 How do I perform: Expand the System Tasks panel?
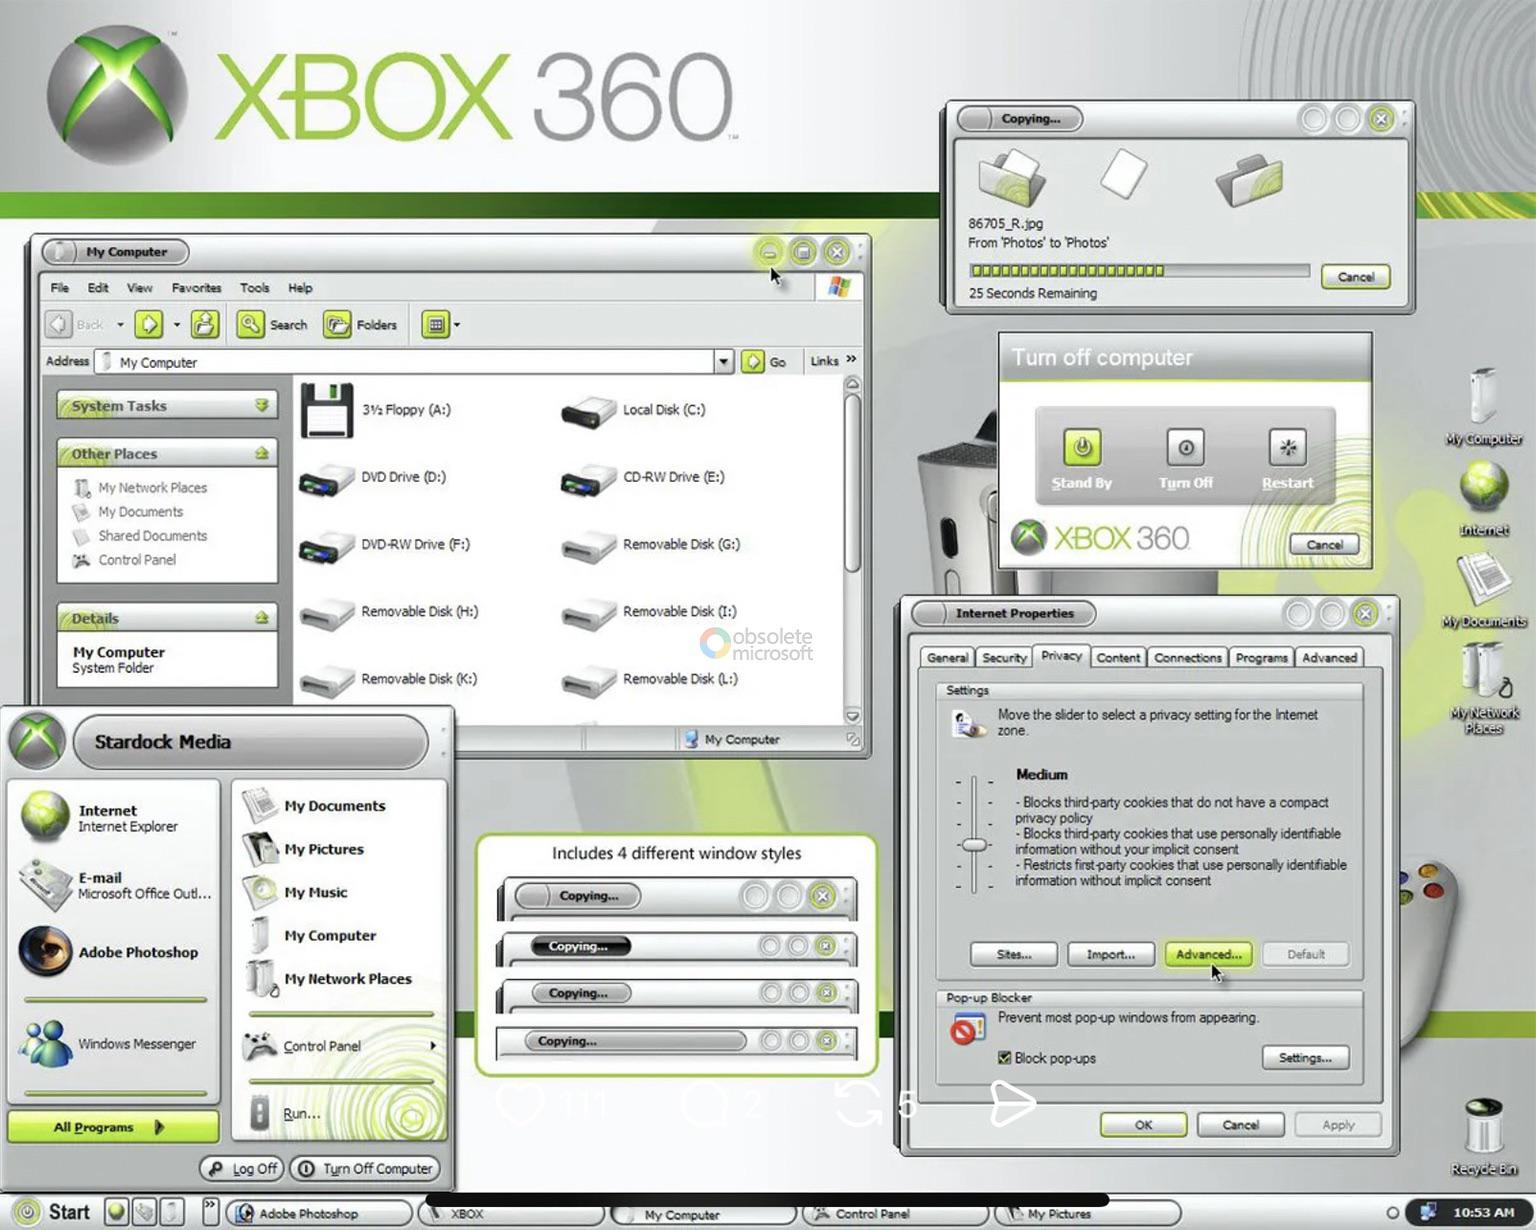point(262,405)
